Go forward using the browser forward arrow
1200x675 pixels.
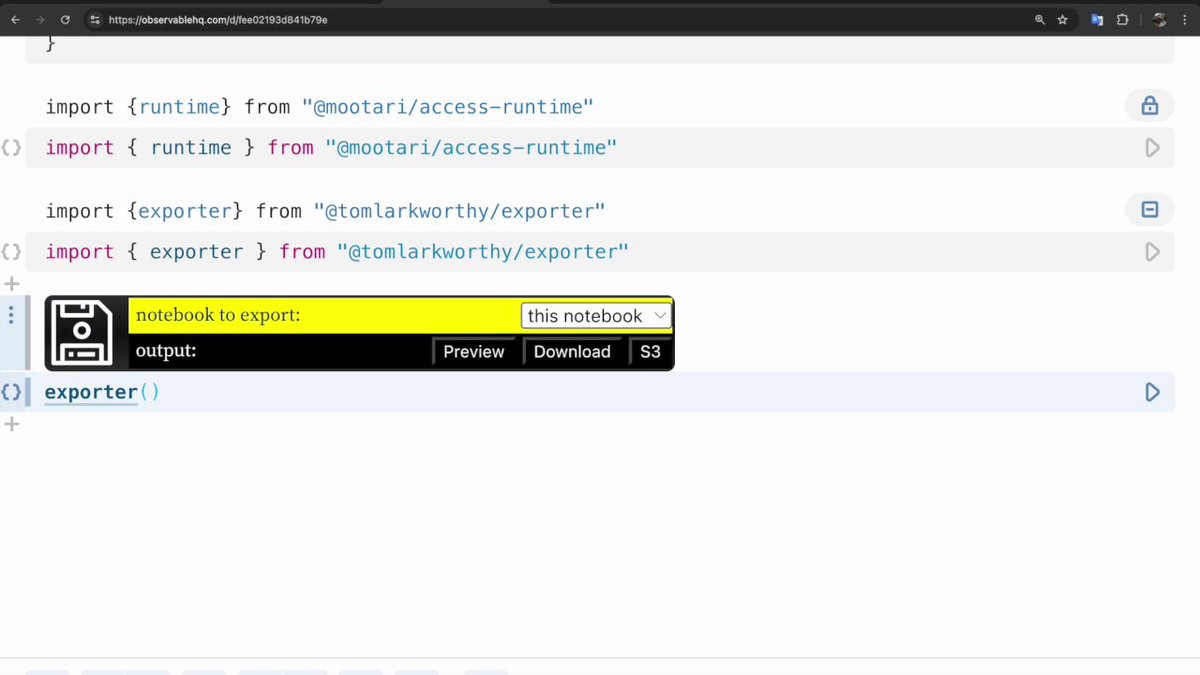(x=40, y=19)
